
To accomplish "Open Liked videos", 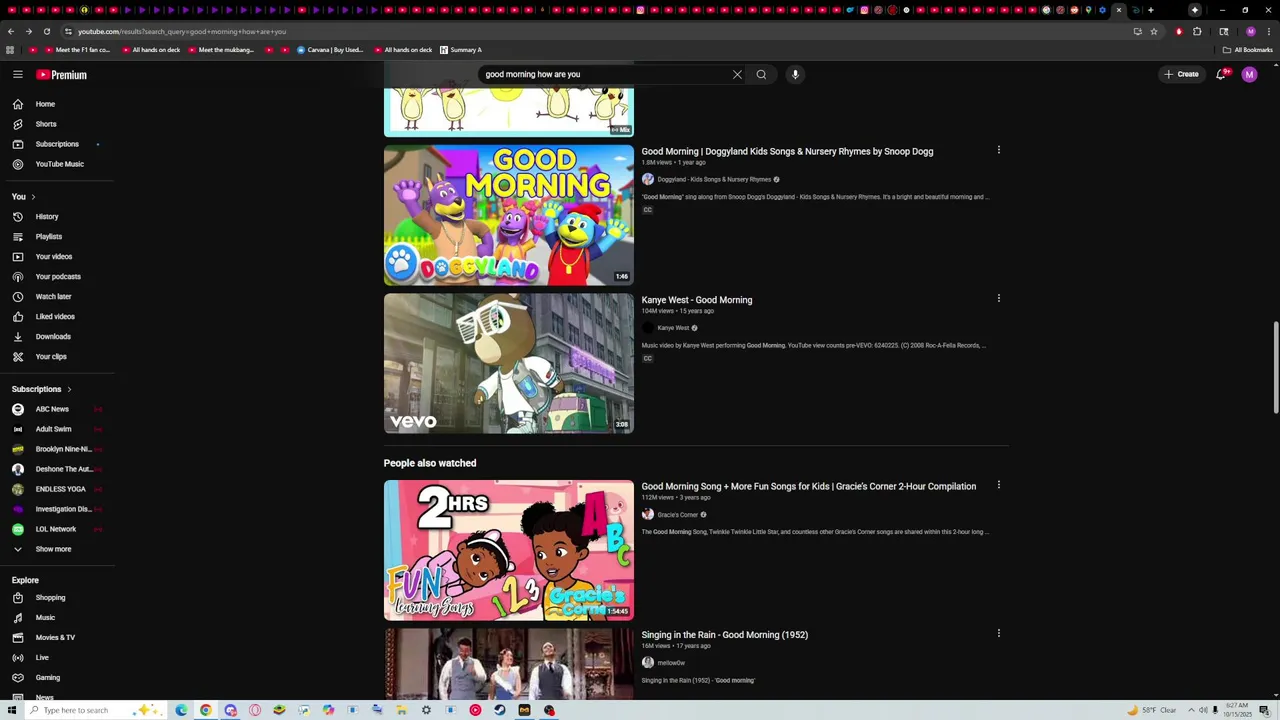I will coord(56,317).
